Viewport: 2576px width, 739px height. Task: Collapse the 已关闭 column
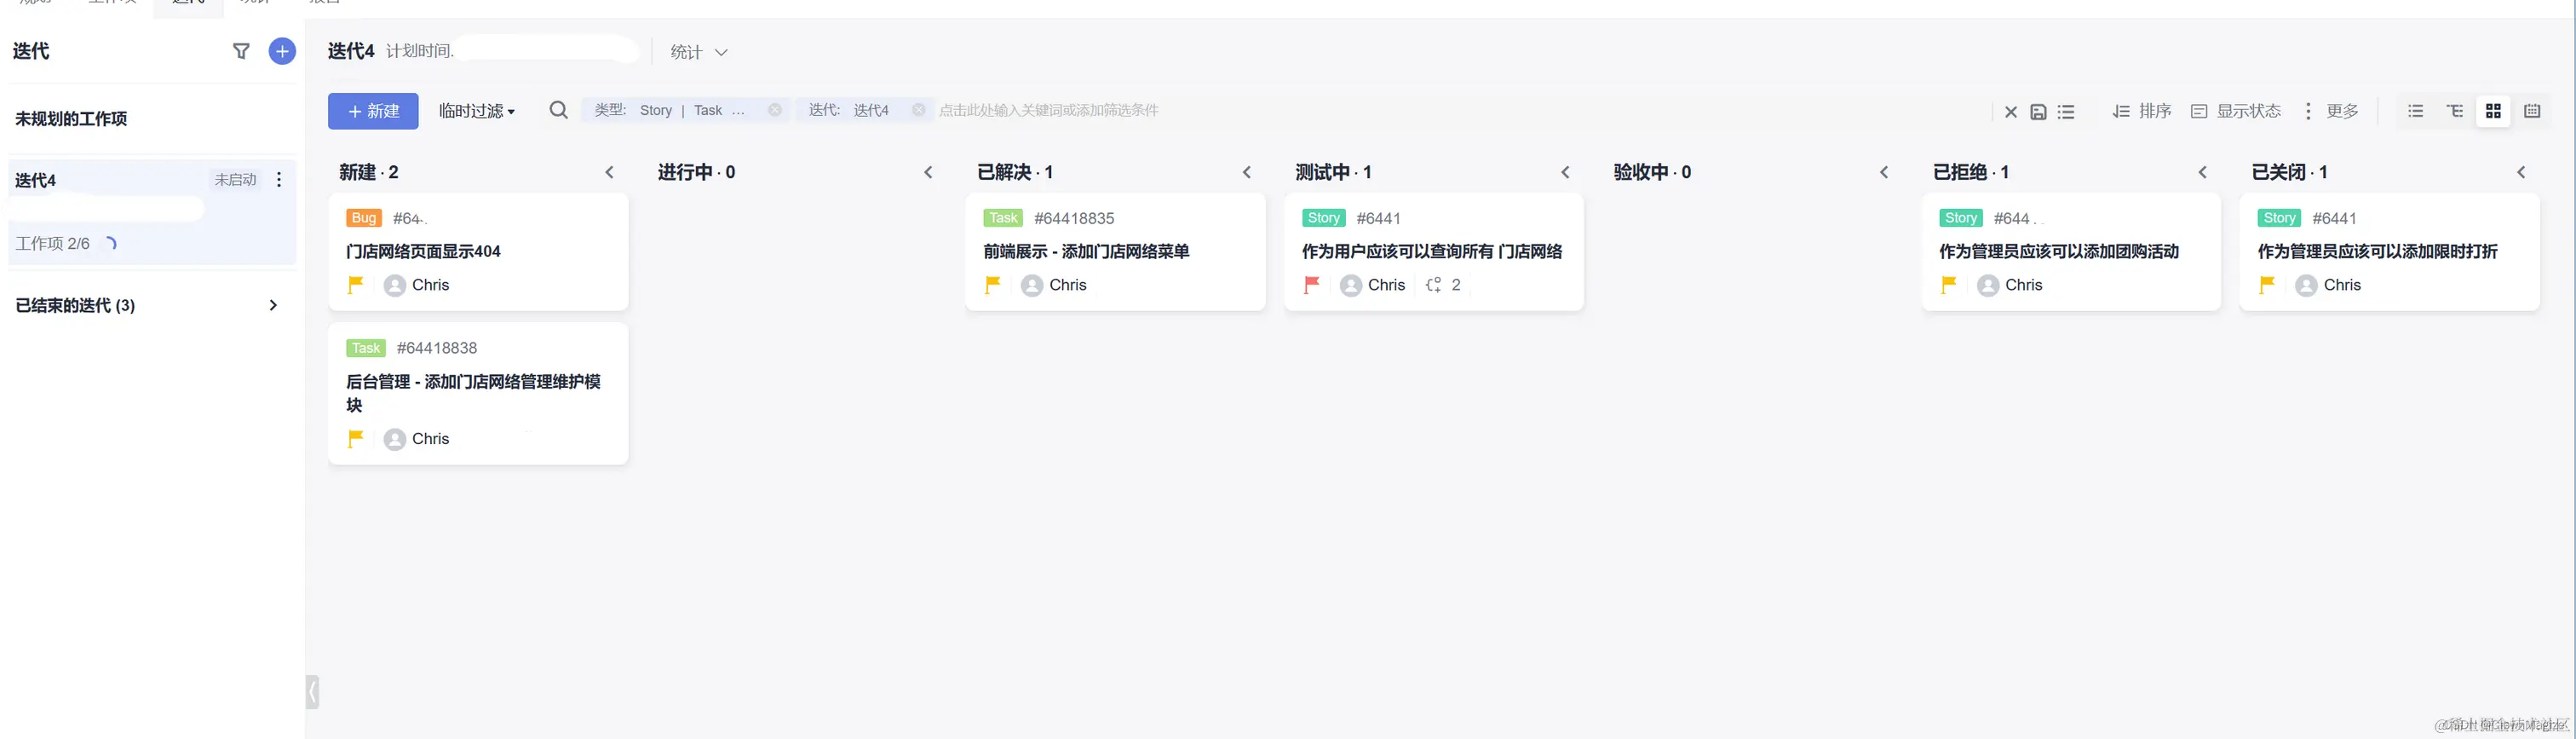coord(2521,172)
